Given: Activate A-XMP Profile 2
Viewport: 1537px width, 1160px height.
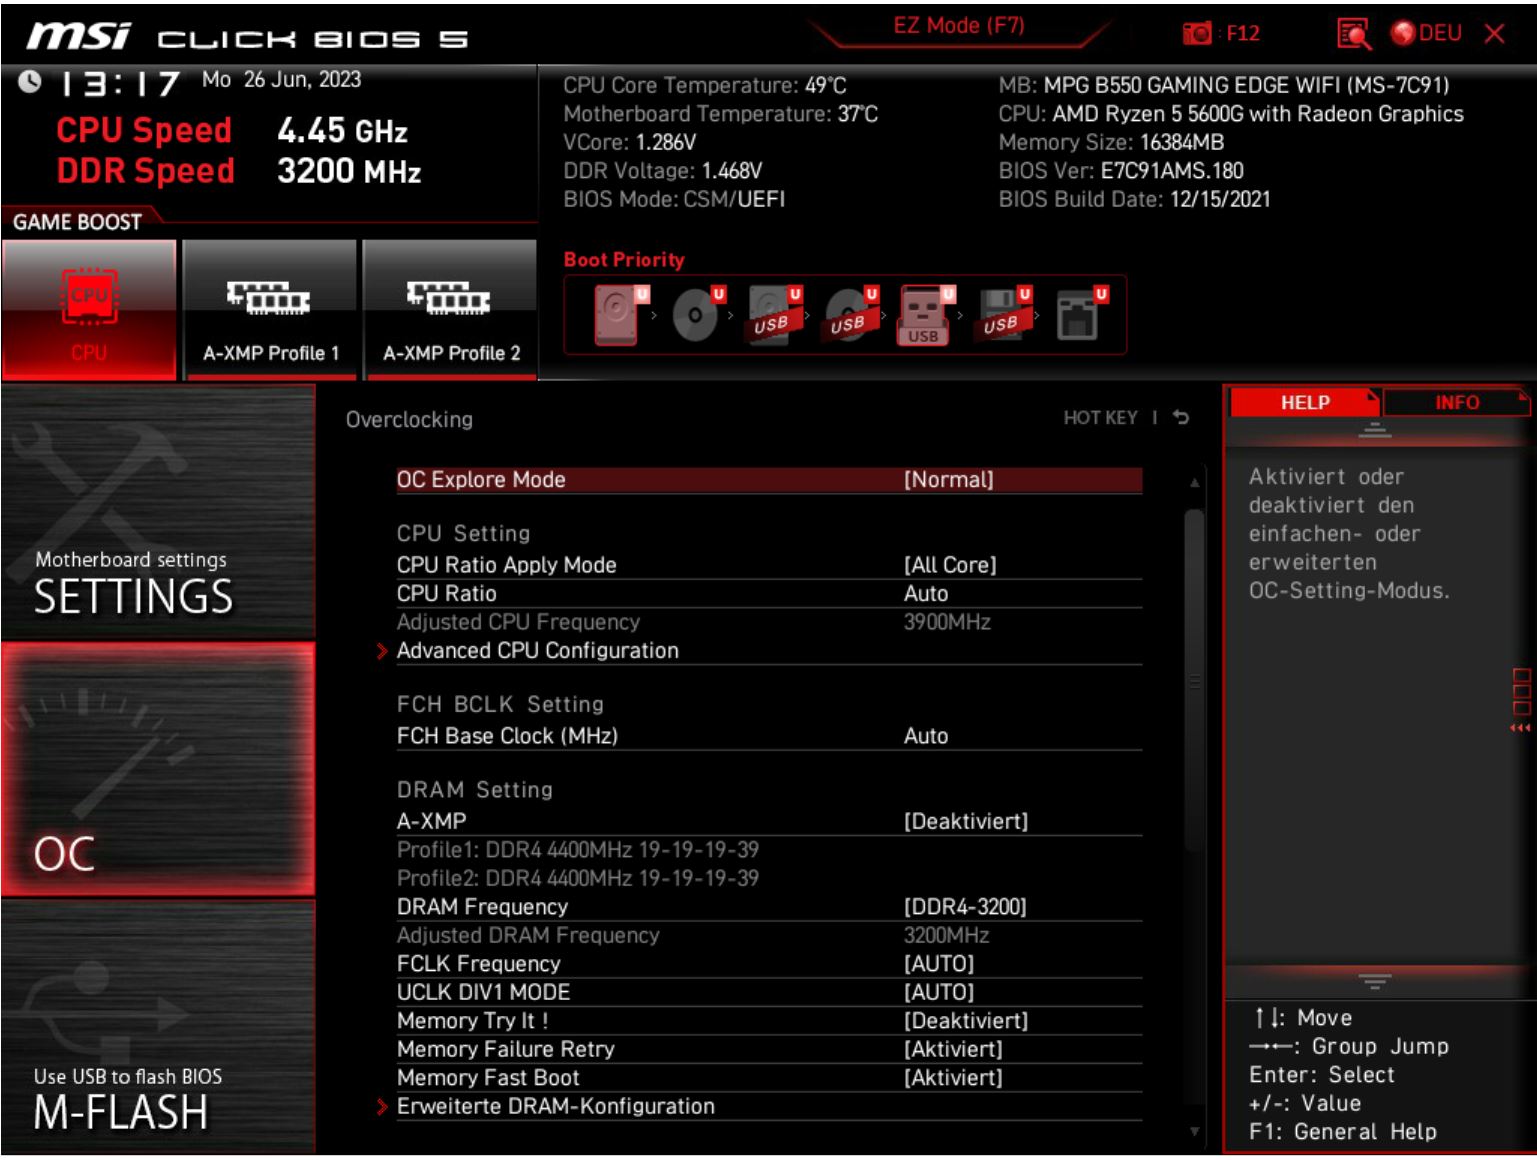Looking at the screenshot, I should click(451, 309).
